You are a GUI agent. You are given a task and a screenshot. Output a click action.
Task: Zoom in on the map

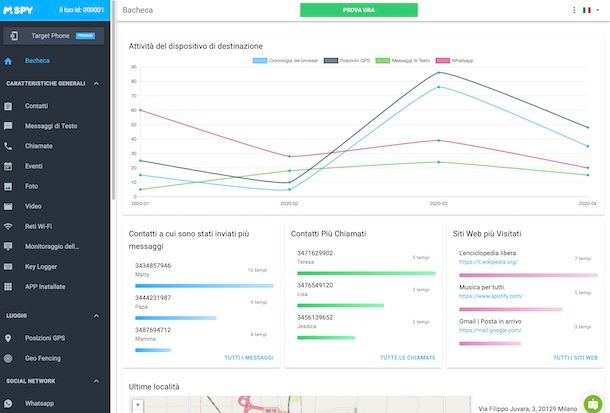pos(138,405)
